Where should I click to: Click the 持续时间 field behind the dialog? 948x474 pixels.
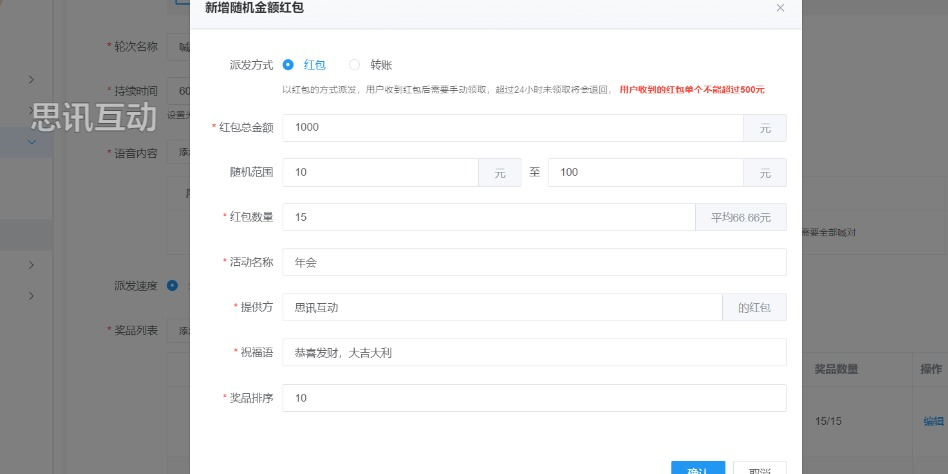coord(180,91)
